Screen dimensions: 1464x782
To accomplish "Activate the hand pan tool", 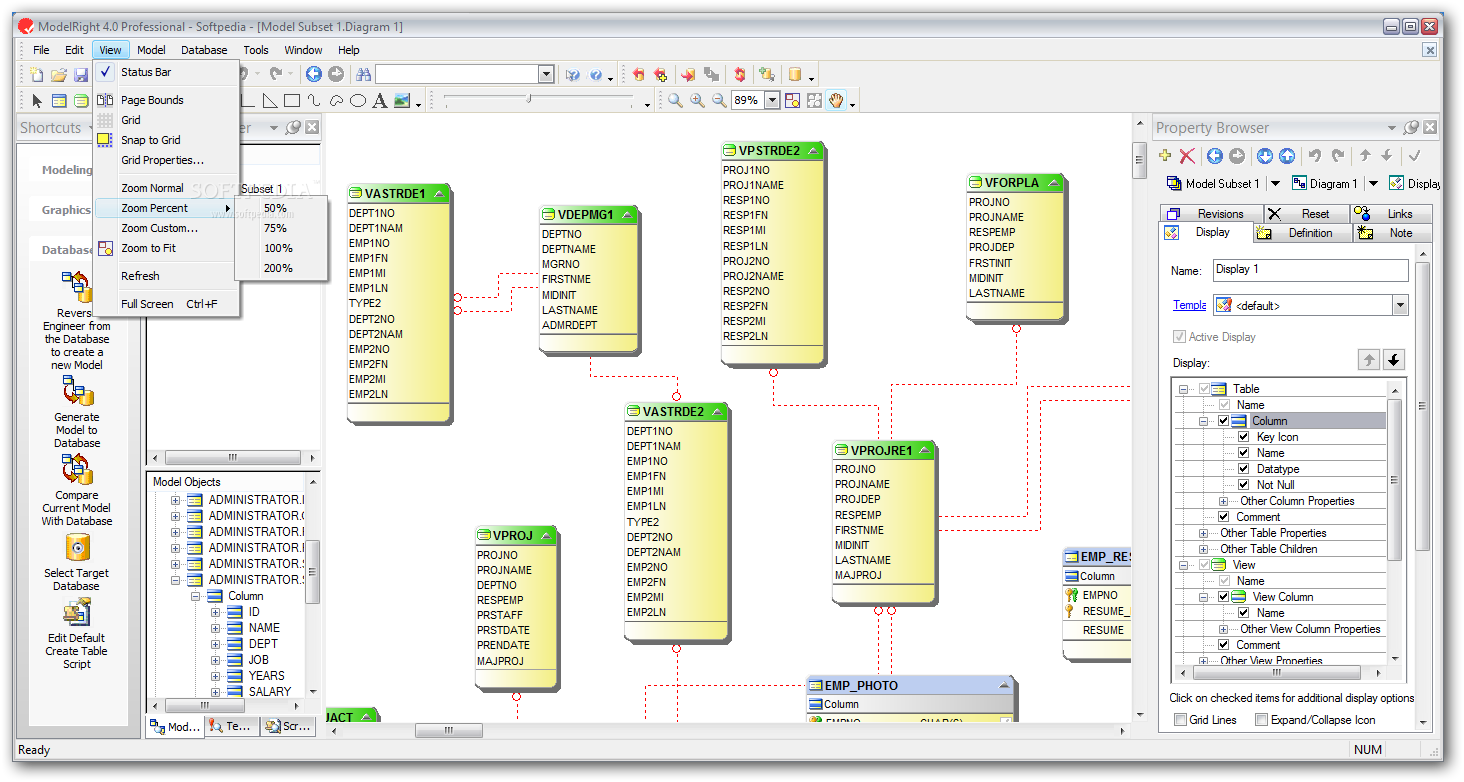I will tap(836, 101).
